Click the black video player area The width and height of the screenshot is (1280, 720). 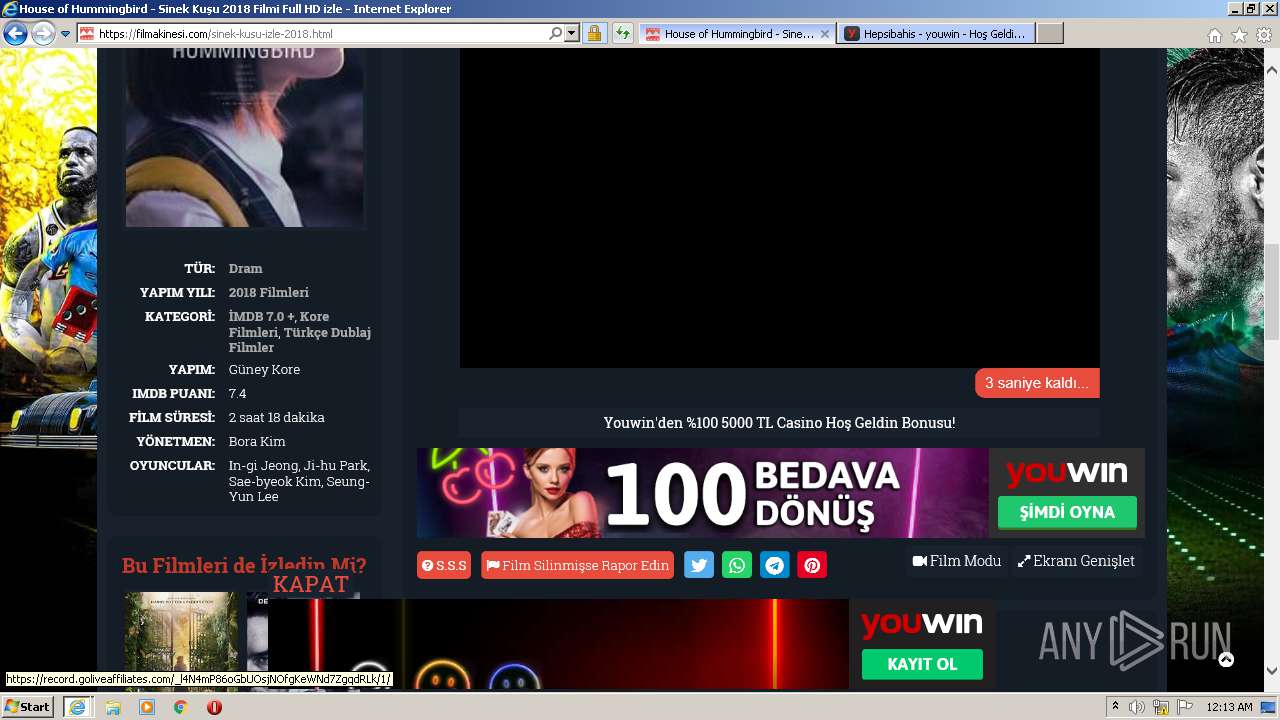tap(779, 208)
